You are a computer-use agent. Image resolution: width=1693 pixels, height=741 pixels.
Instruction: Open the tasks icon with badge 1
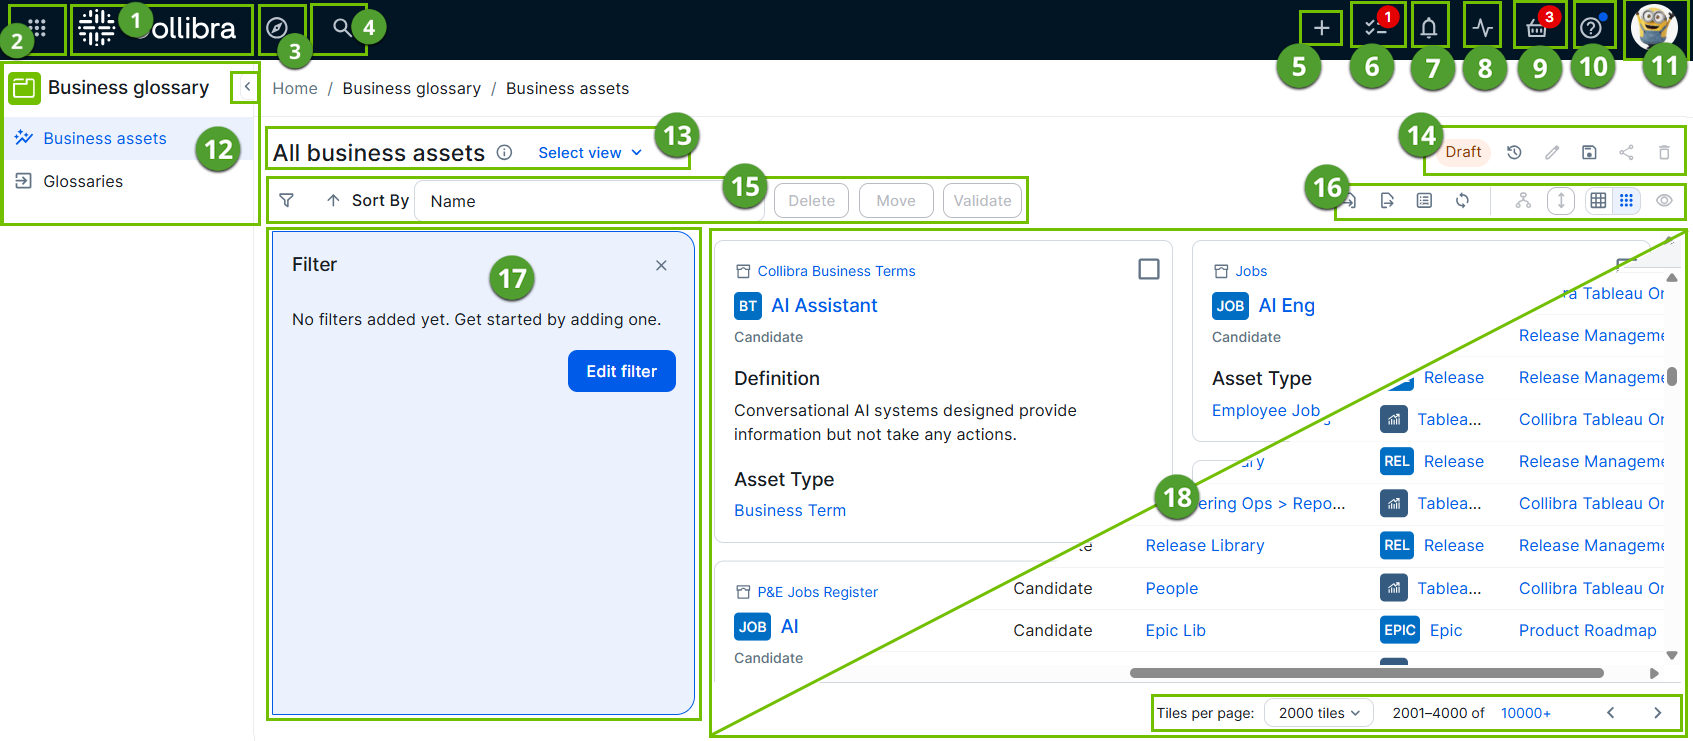pyautogui.click(x=1376, y=28)
